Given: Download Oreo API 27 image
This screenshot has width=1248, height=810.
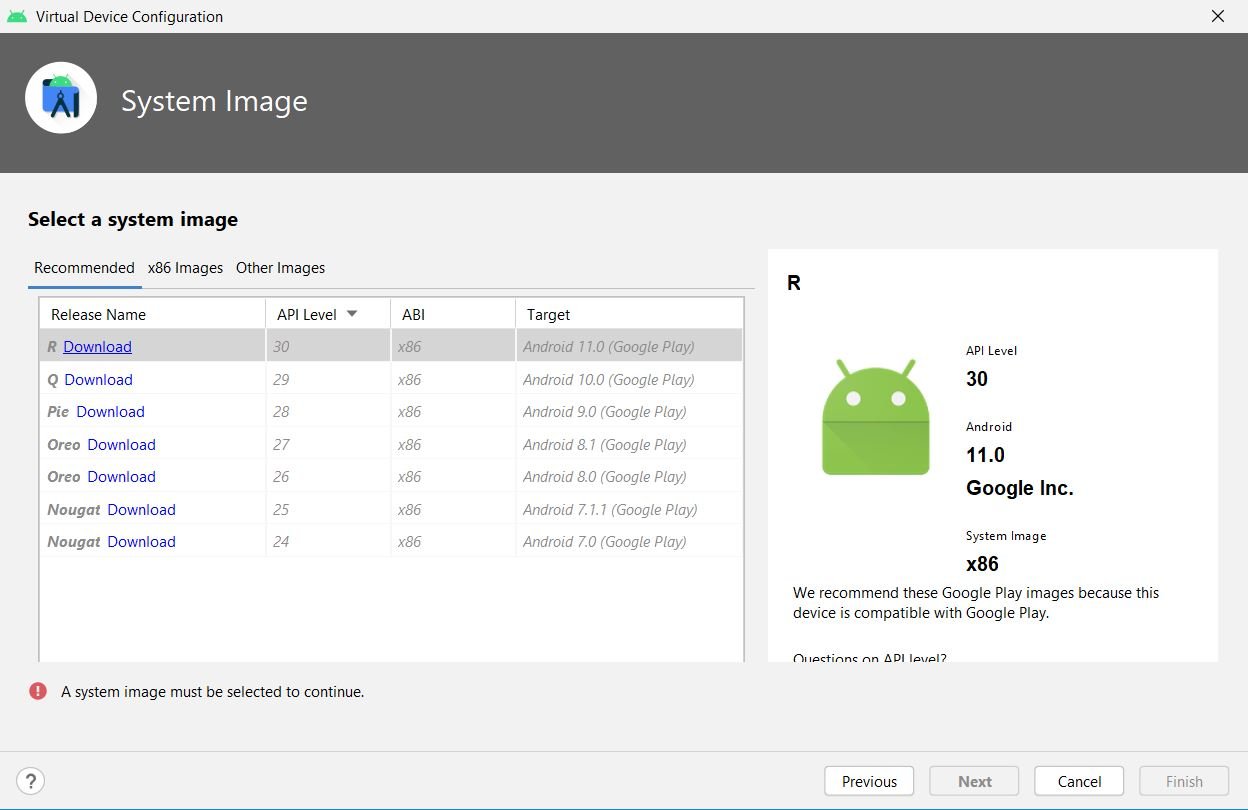Looking at the screenshot, I should 121,445.
